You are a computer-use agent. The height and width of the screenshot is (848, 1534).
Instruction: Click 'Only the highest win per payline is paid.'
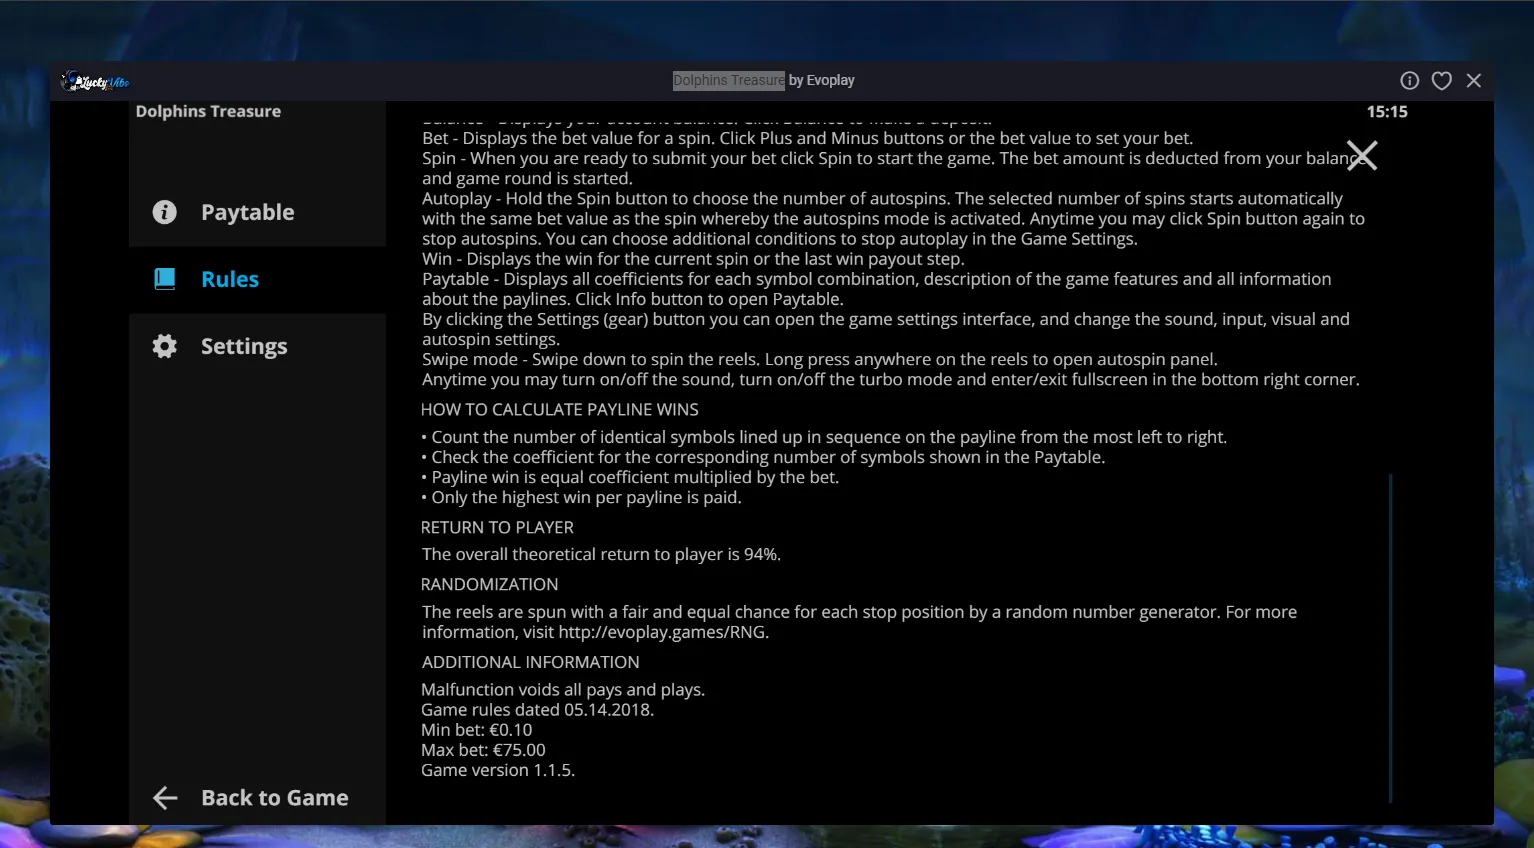pyautogui.click(x=581, y=497)
